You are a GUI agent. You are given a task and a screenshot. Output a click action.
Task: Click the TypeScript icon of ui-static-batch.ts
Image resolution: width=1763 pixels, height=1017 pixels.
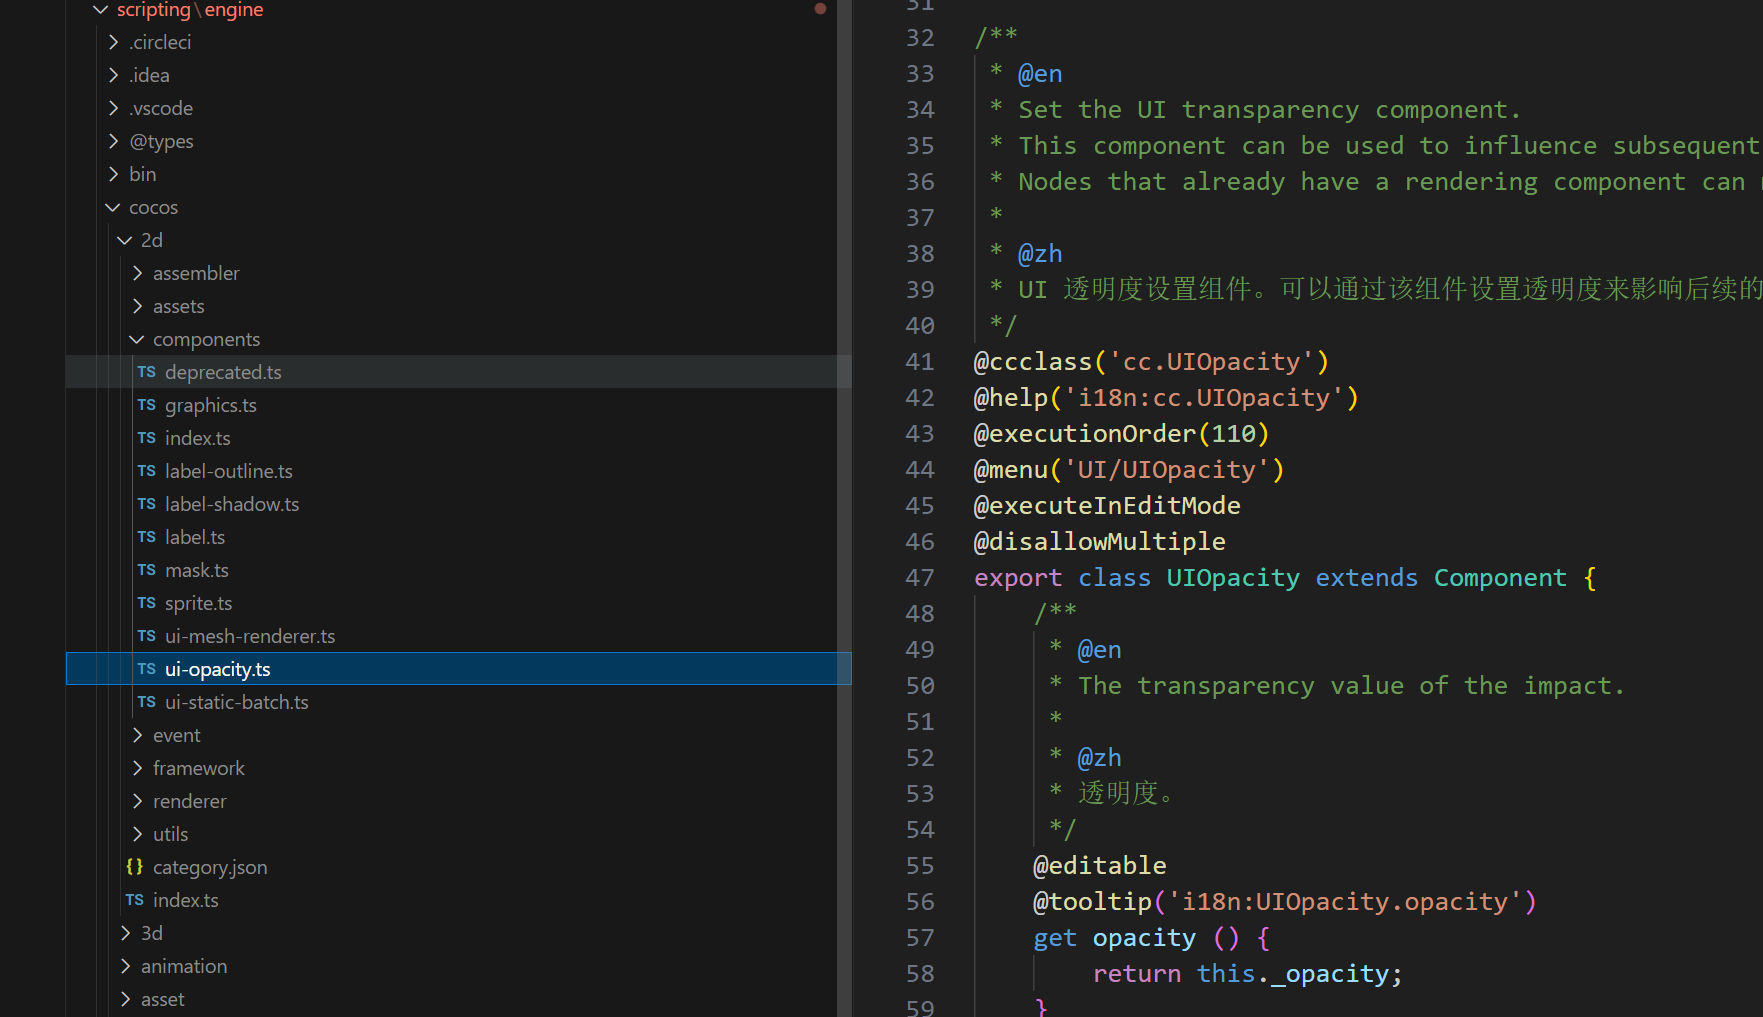coord(147,702)
